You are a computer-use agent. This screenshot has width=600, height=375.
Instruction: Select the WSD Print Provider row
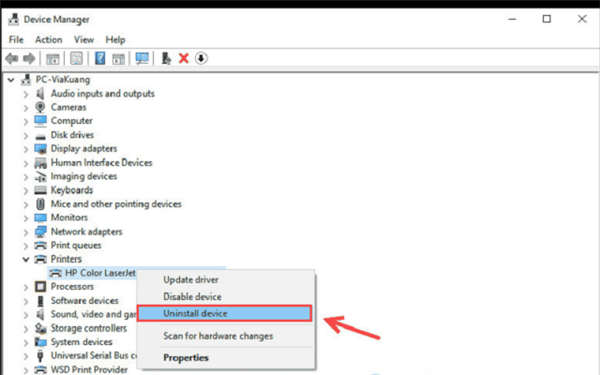pyautogui.click(x=89, y=370)
